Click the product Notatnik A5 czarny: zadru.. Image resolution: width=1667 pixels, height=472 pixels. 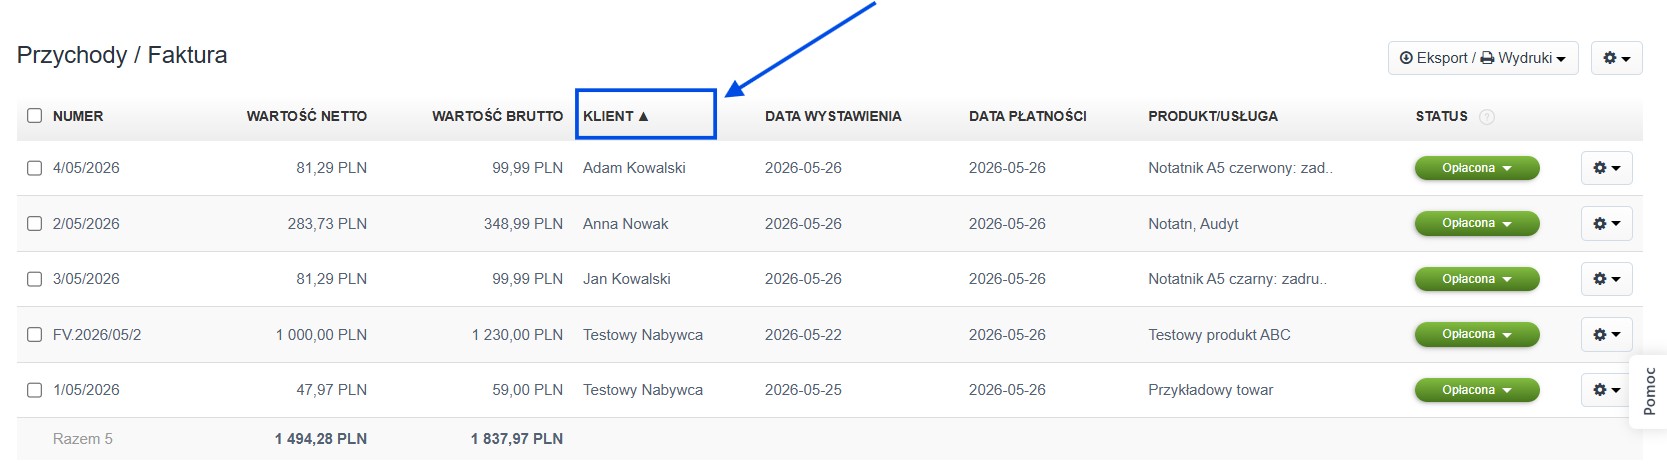click(x=1237, y=279)
